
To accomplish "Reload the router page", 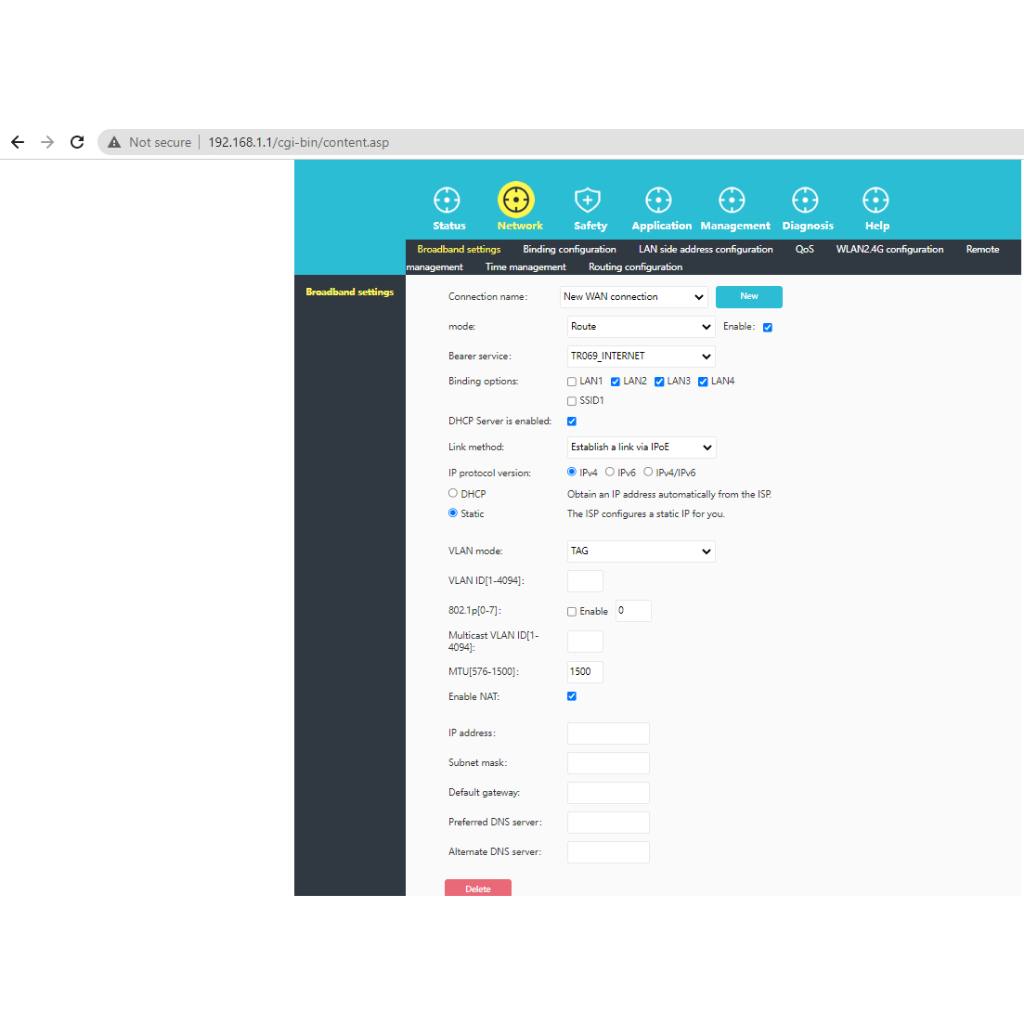I will tap(77, 142).
